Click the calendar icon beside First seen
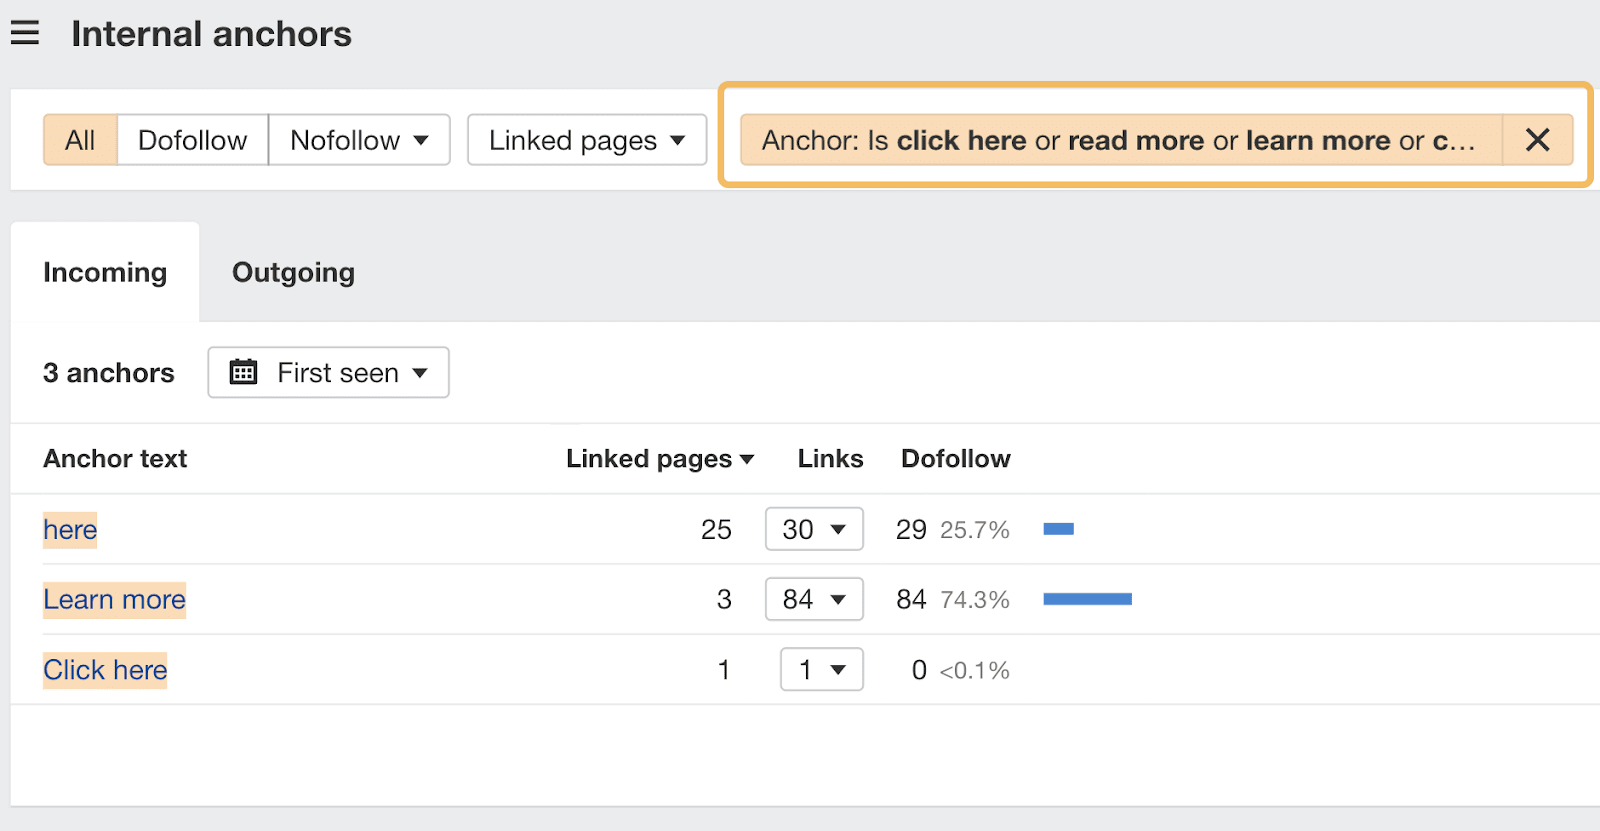Viewport: 1600px width, 831px height. pos(242,372)
